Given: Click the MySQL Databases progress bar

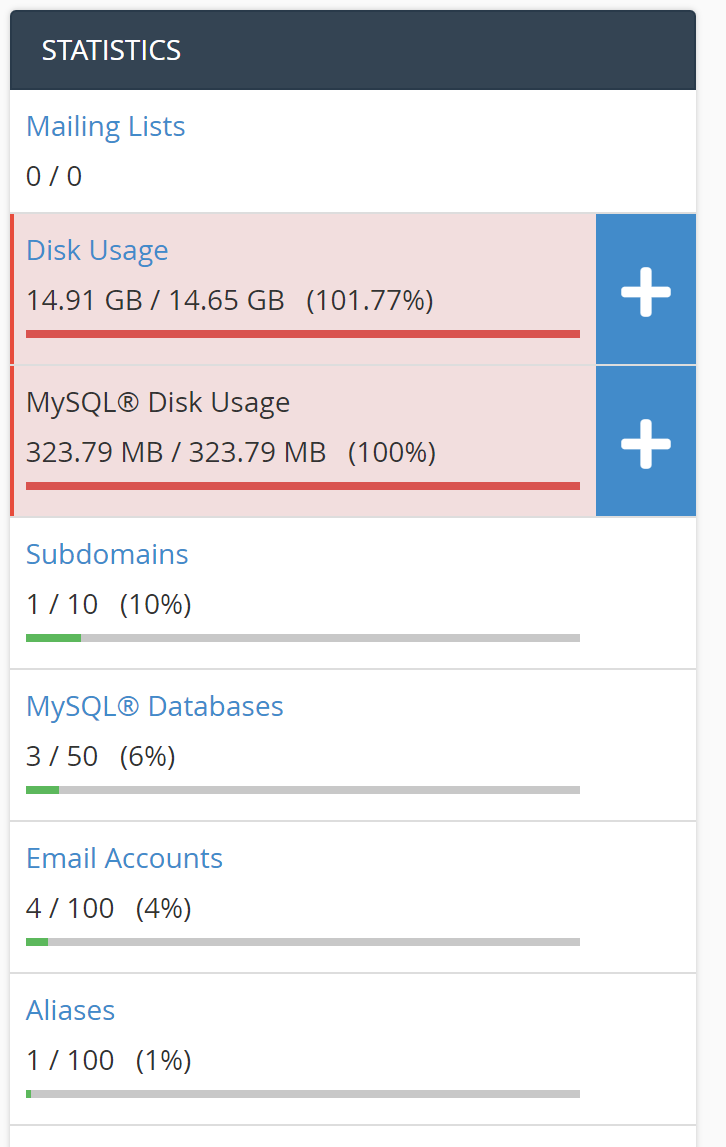Looking at the screenshot, I should (x=302, y=790).
